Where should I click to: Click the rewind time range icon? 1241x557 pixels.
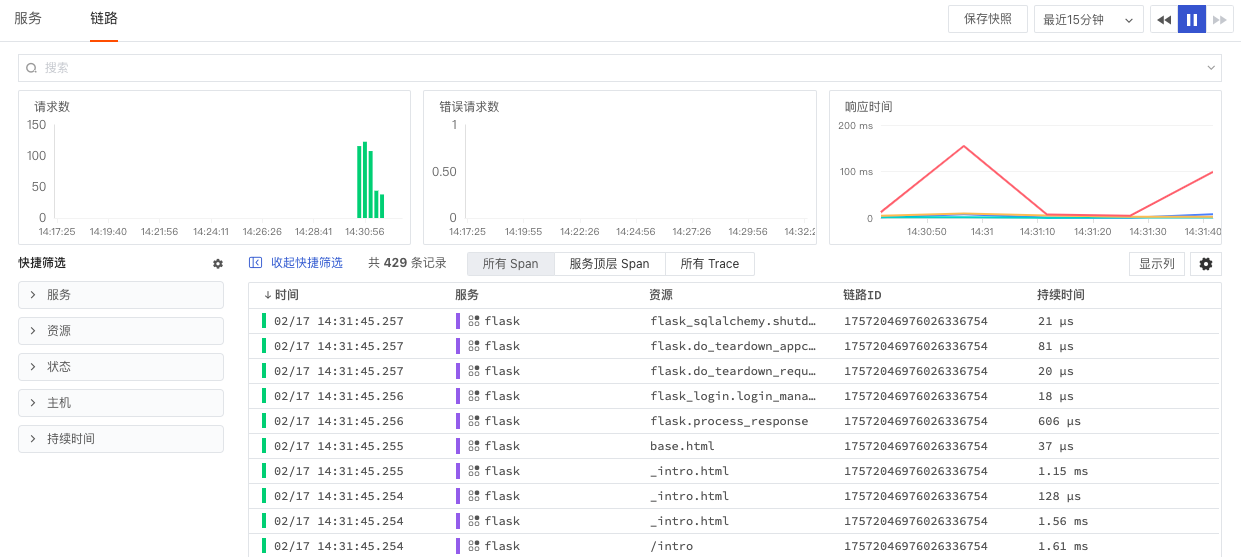click(x=1164, y=19)
